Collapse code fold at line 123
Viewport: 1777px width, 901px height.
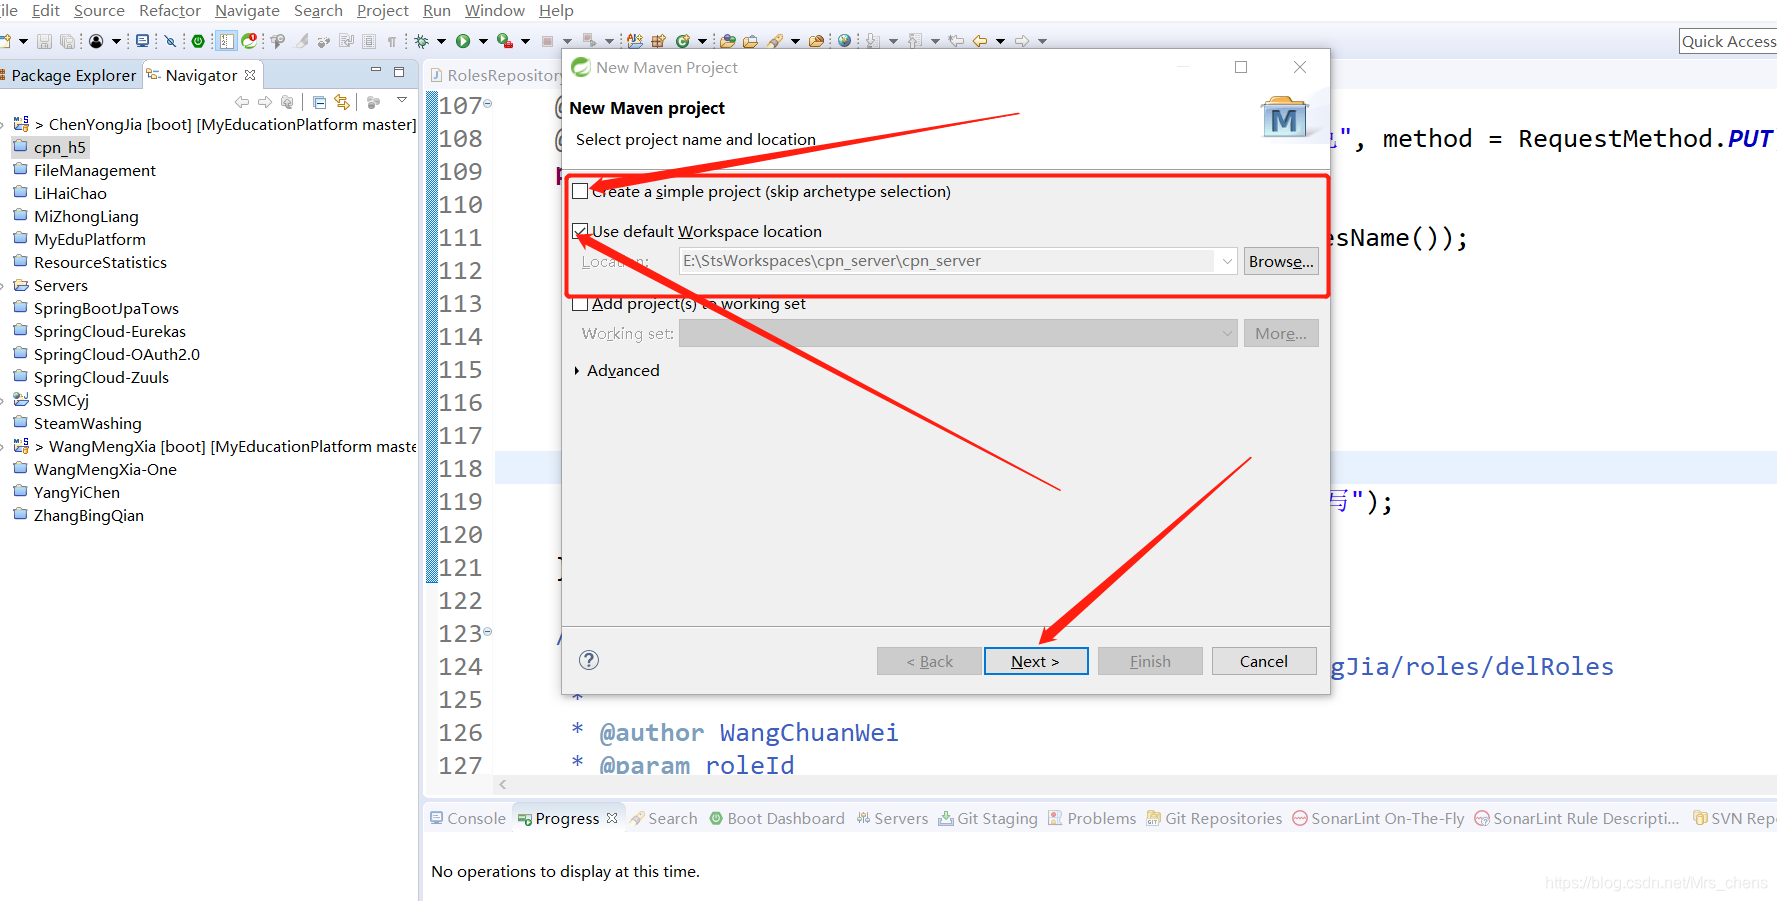pyautogui.click(x=488, y=632)
